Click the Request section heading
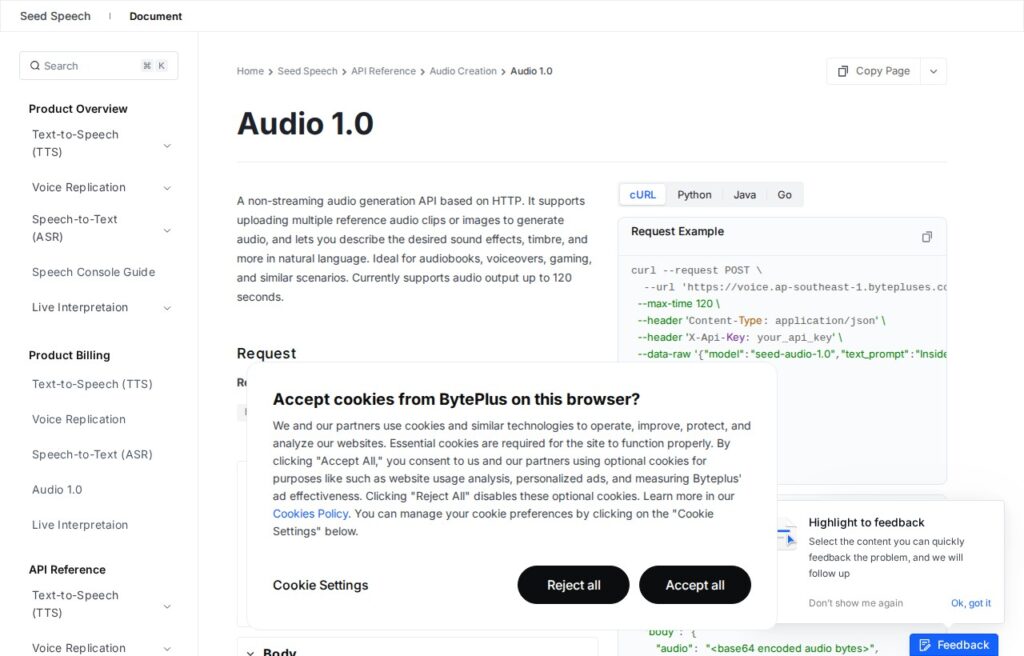Viewport: 1024px width, 656px height. point(266,353)
